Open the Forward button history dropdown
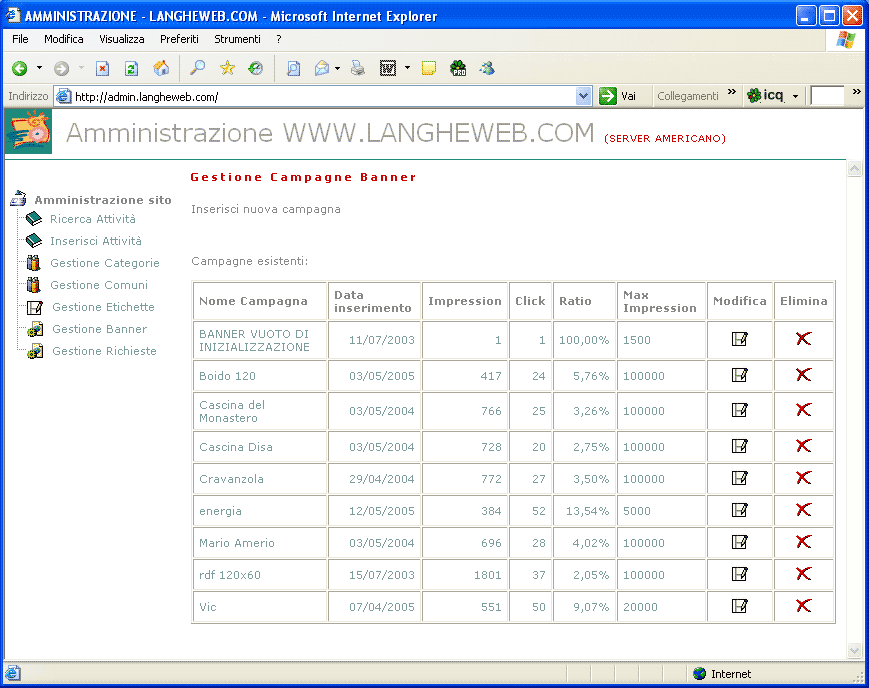This screenshot has width=869, height=688. click(81, 68)
